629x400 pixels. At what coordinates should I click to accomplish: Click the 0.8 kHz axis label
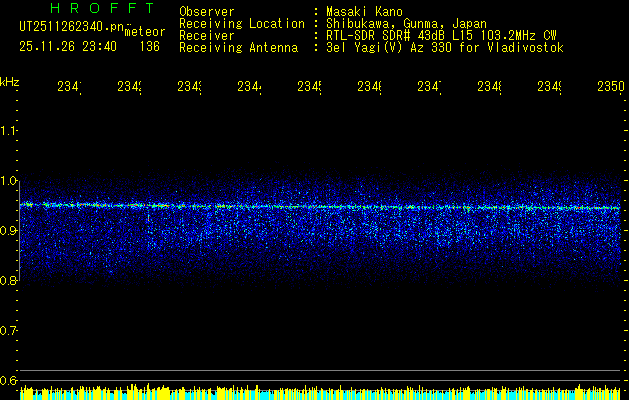tap(8, 280)
